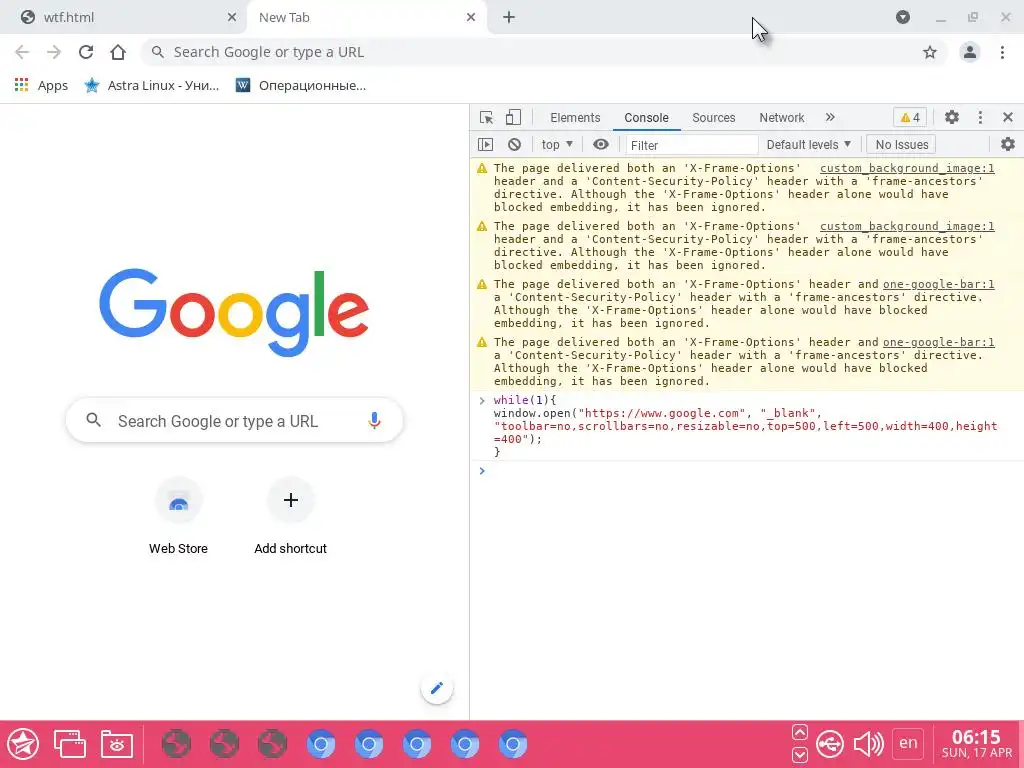Open the tab search dropdown arrow
This screenshot has height=768, width=1024.
[x=903, y=18]
